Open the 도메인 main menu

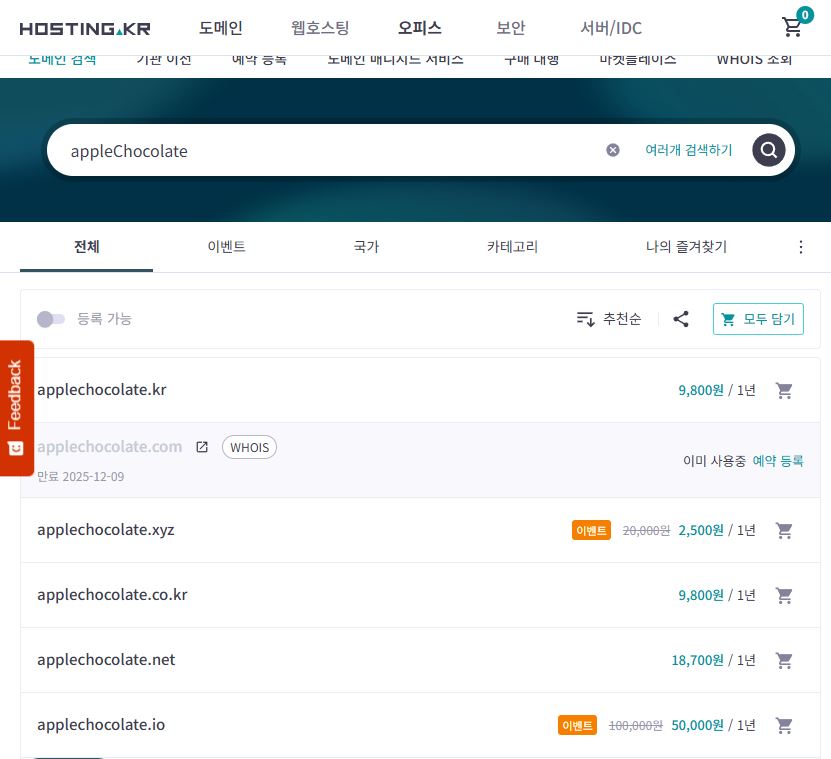tap(221, 28)
